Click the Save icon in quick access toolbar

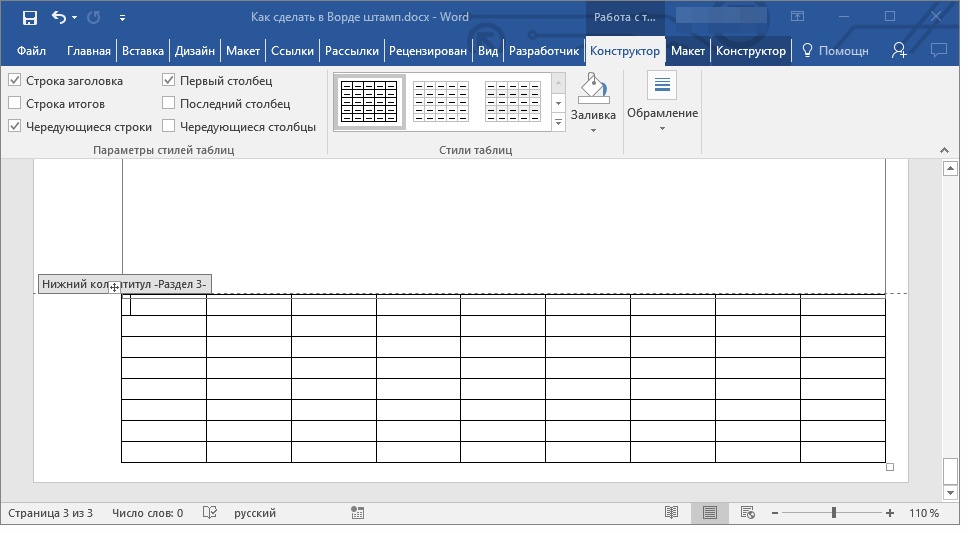[30, 17]
